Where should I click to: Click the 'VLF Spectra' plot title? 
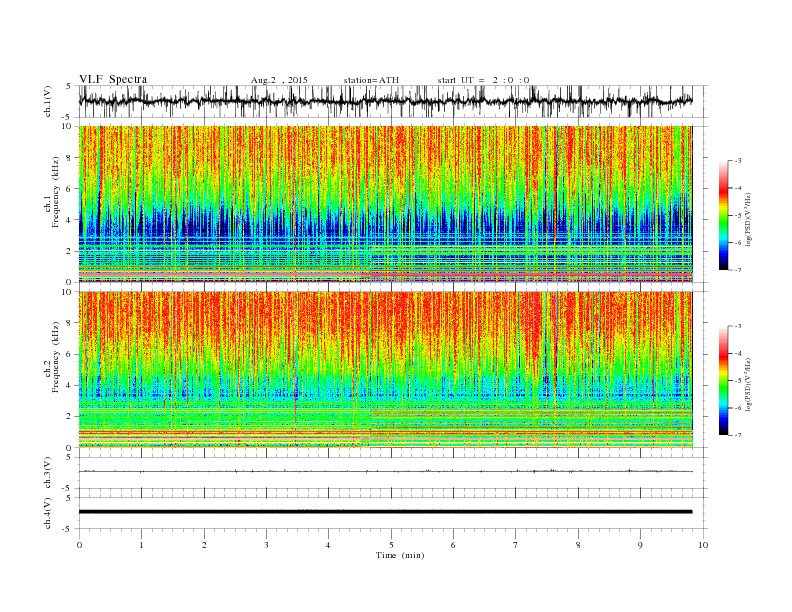(113, 79)
